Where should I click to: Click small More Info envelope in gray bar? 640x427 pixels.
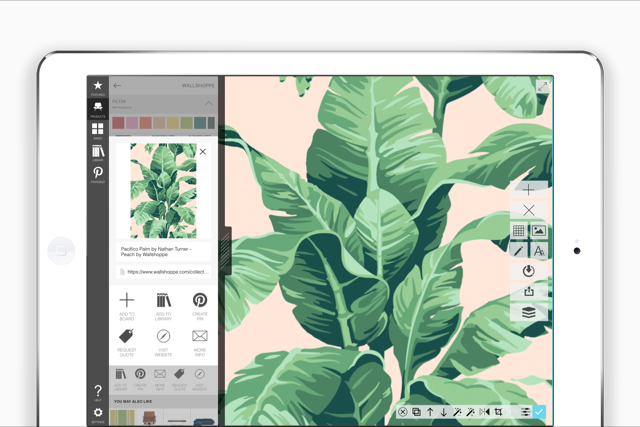tap(160, 379)
